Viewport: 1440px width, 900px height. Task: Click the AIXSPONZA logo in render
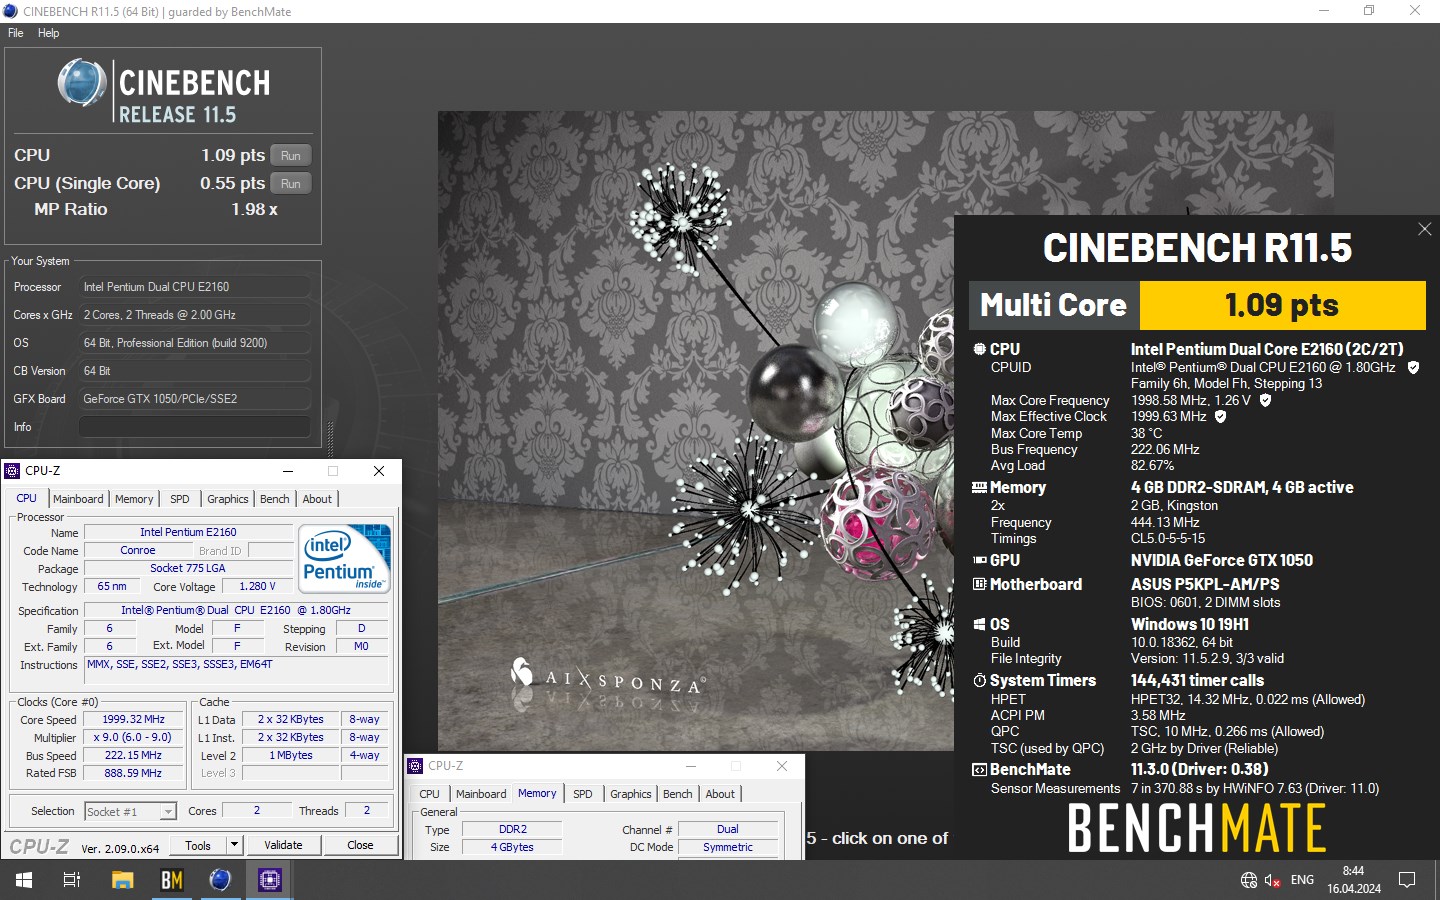tap(607, 680)
